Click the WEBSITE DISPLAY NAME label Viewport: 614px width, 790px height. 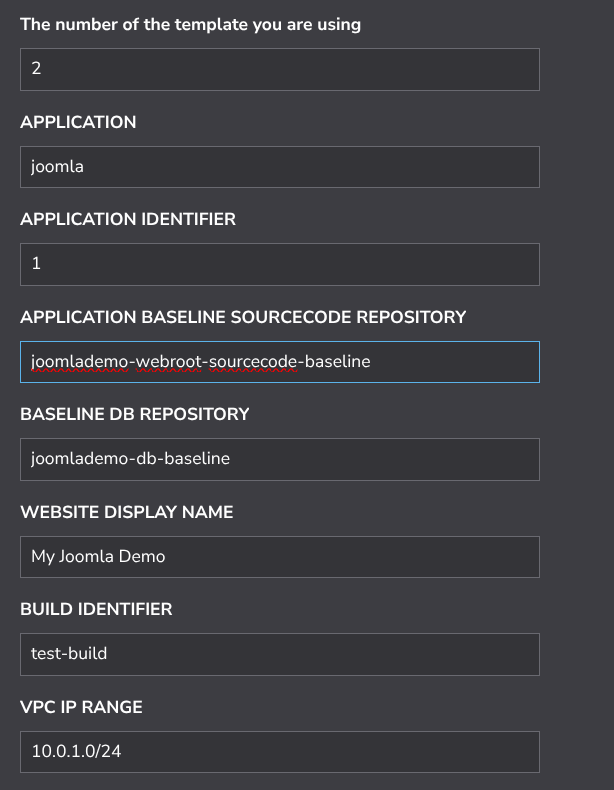coord(126,512)
